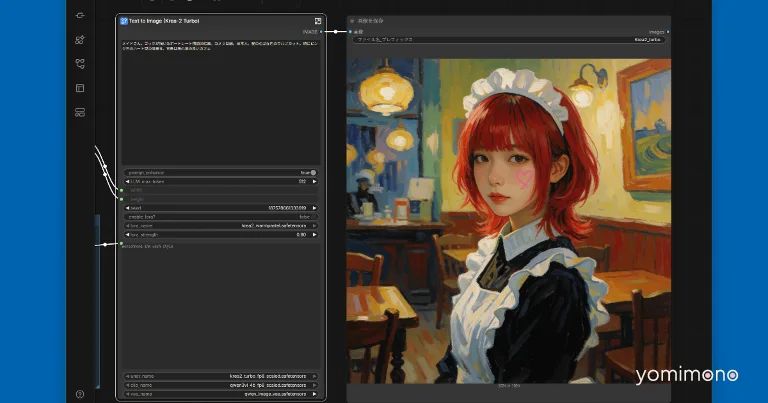The height and width of the screenshot is (403, 768).
Task: Click the blue subgraph icon in the Text to Image title
Action: coord(124,21)
